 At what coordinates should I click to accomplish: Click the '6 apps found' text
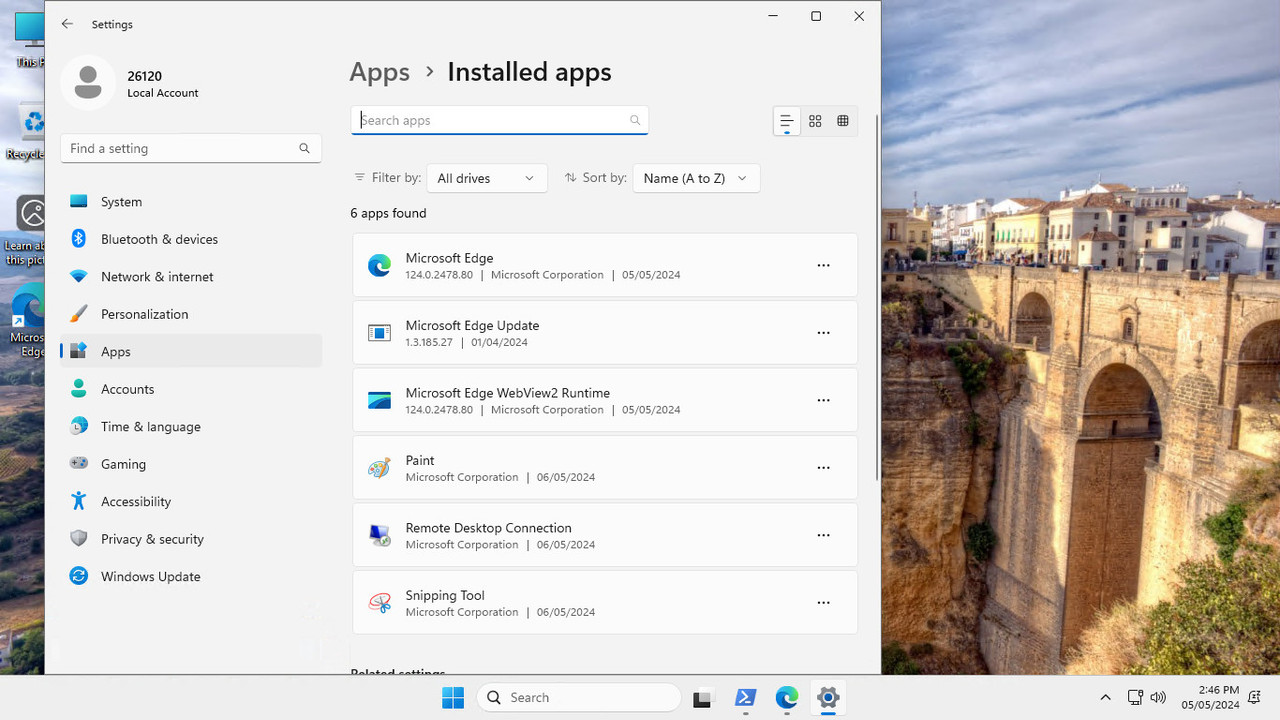tap(388, 213)
